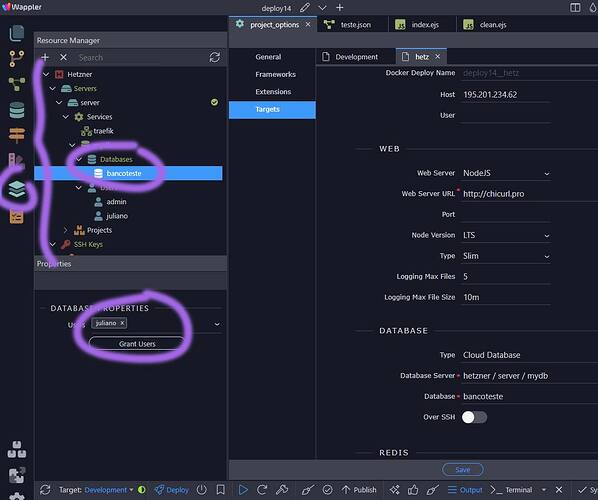Open the Terminal panel in bottom bar
The height and width of the screenshot is (500, 598).
coord(512,490)
